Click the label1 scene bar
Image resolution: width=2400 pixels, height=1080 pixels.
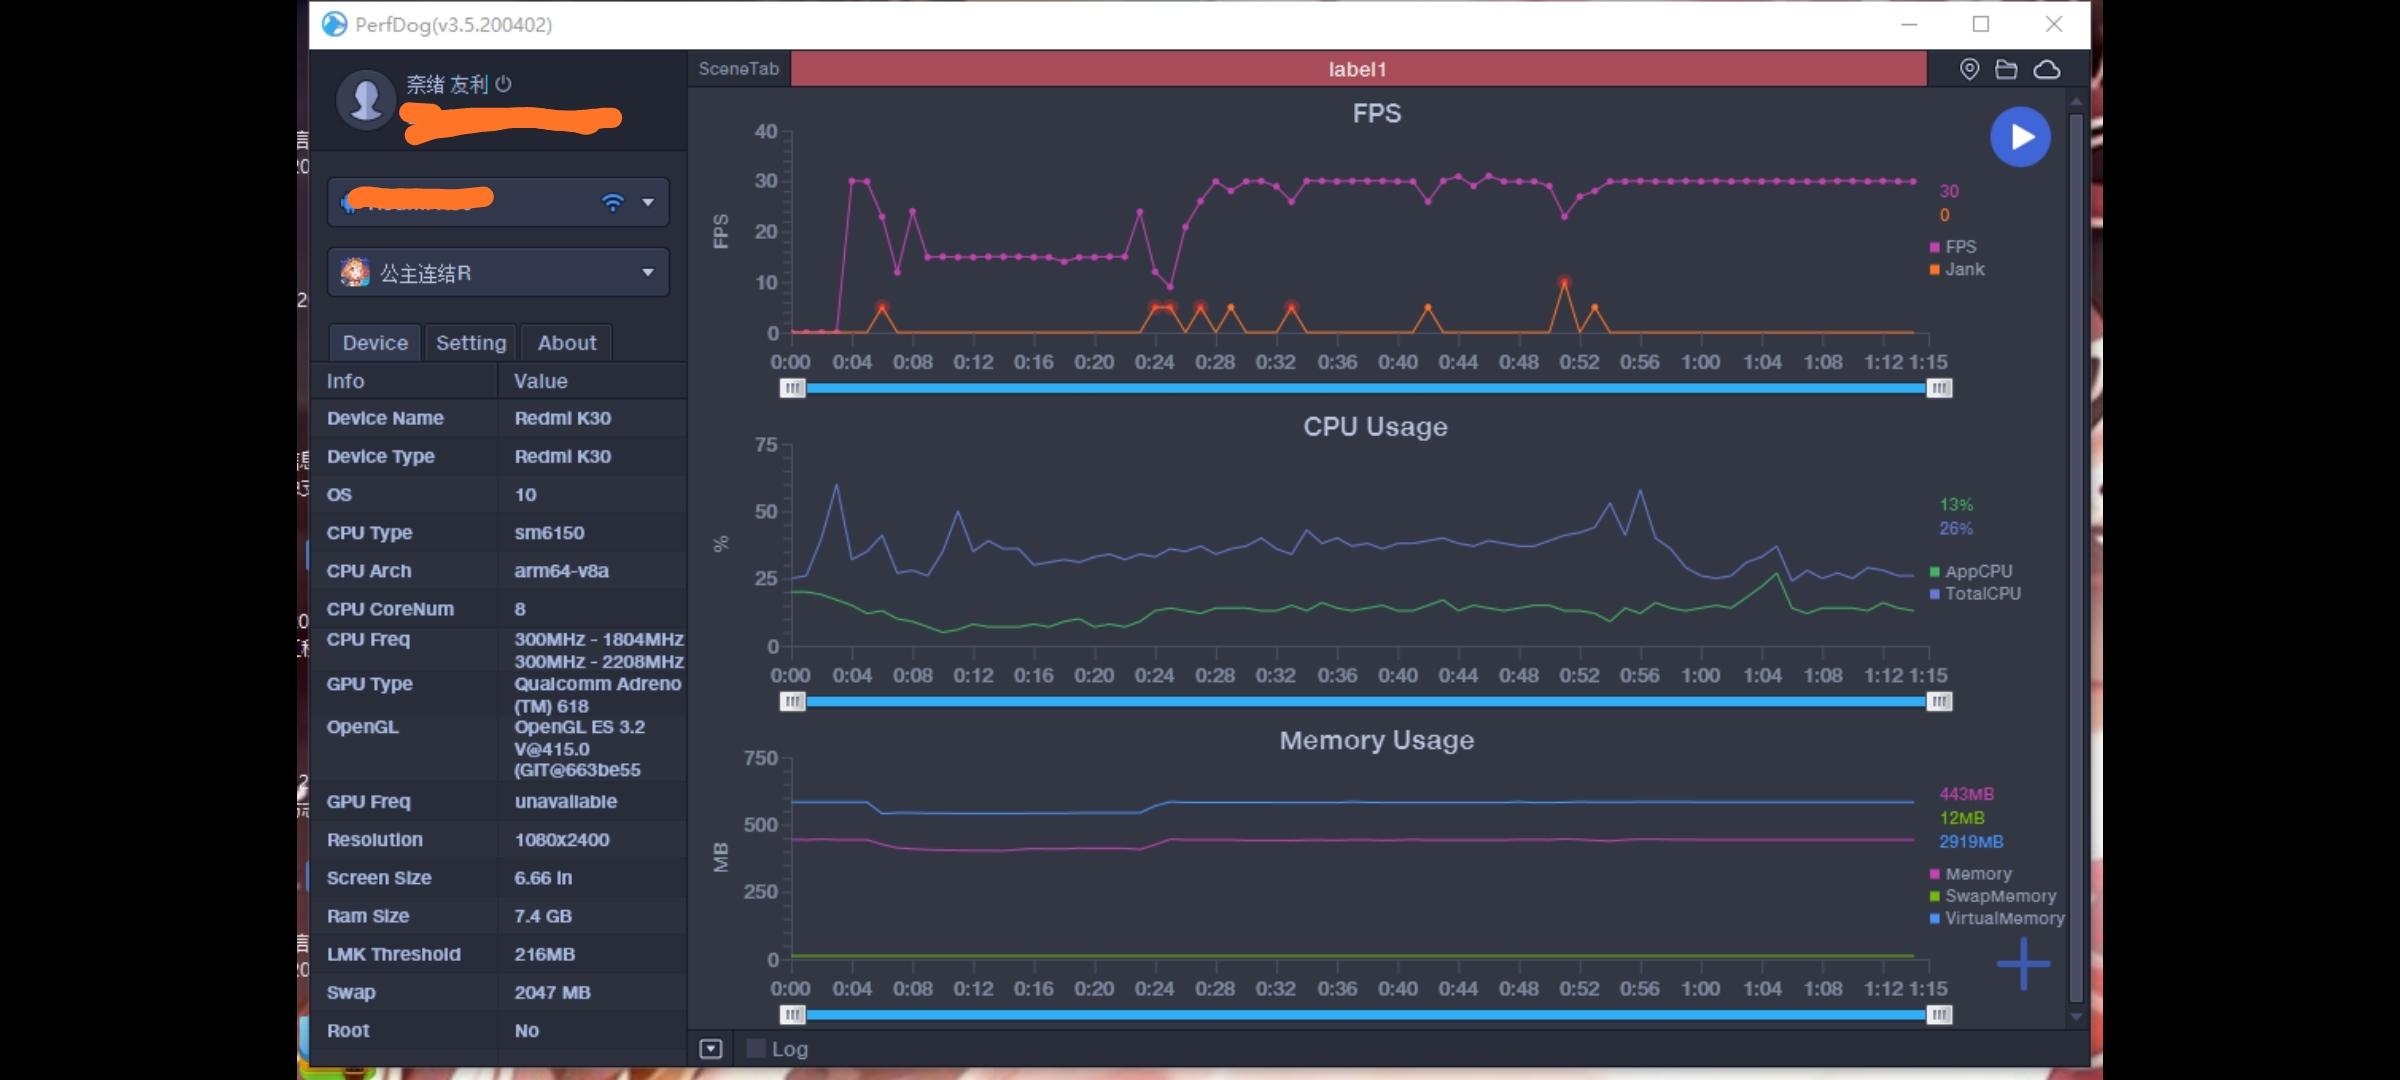click(x=1357, y=69)
